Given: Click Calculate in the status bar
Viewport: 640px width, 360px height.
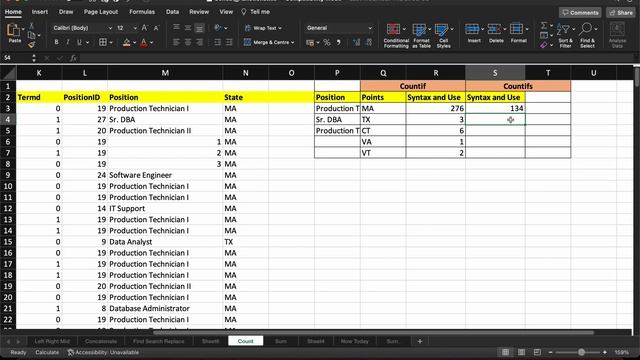Looking at the screenshot, I should (47, 352).
